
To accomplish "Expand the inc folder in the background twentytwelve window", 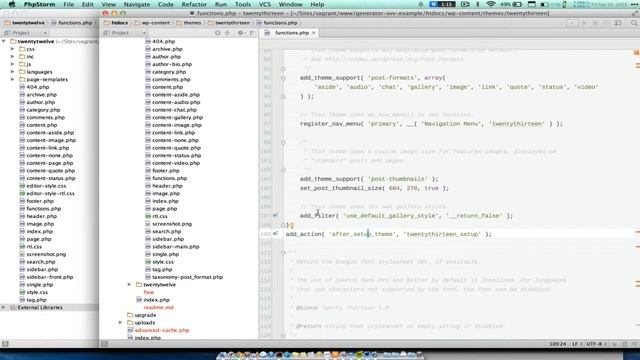I will (13, 56).
